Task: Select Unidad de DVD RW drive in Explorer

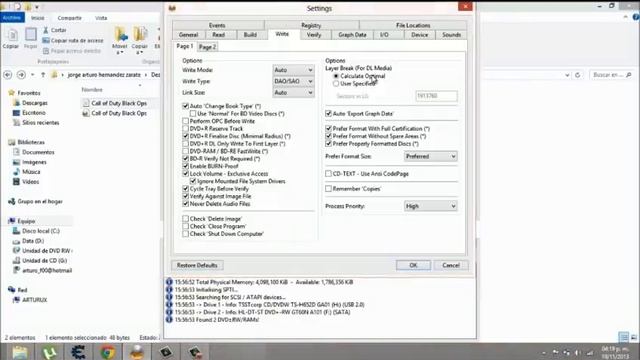Action: click(46, 251)
